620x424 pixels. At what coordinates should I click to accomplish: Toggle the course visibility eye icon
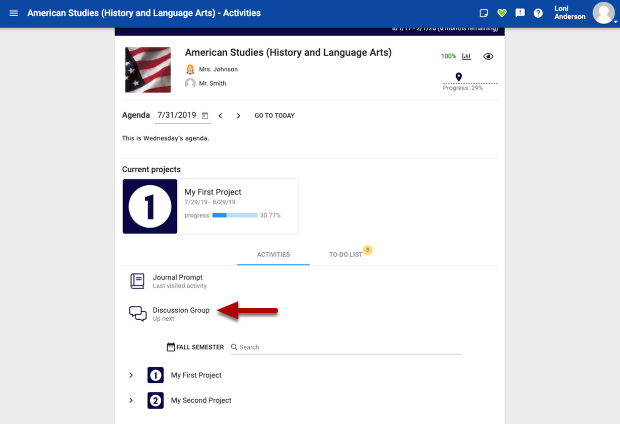488,57
